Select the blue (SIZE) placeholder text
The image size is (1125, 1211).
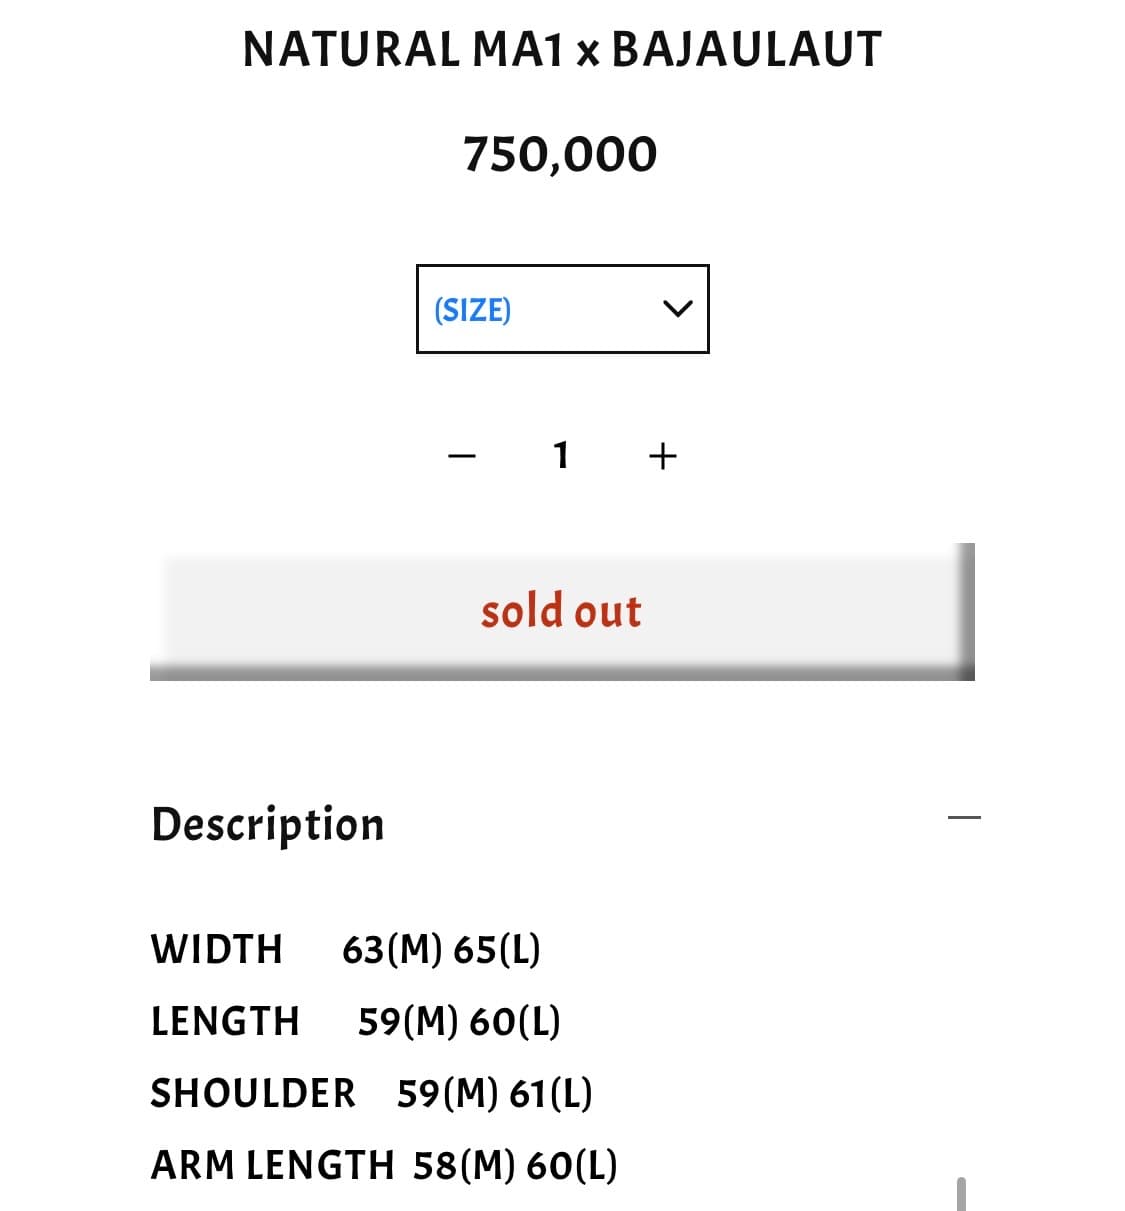tap(472, 310)
